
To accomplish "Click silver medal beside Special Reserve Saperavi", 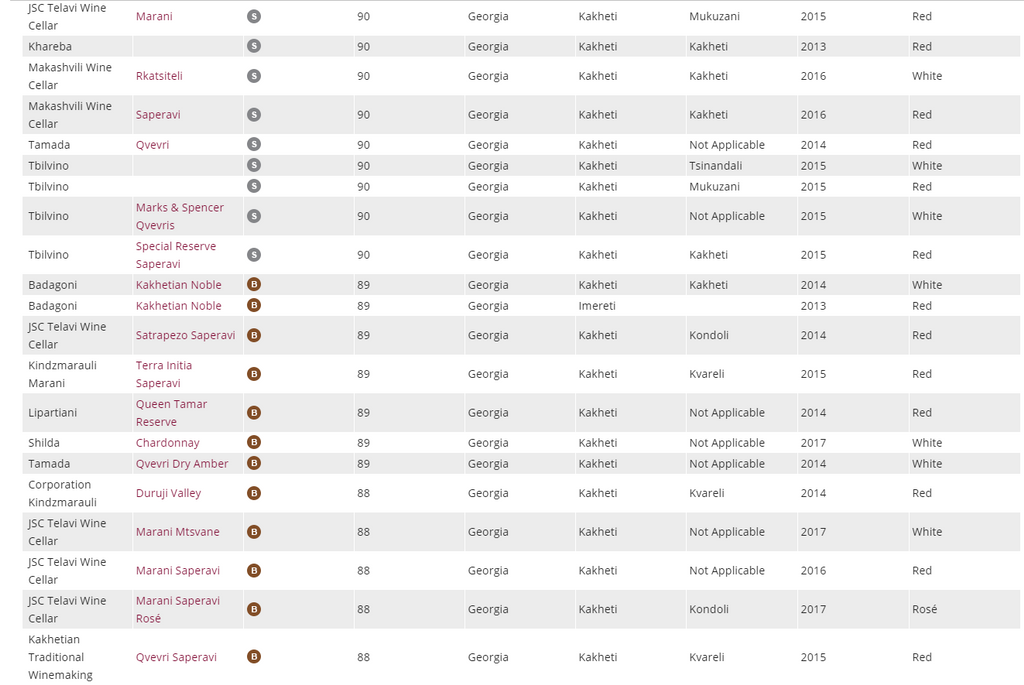I will click(254, 255).
